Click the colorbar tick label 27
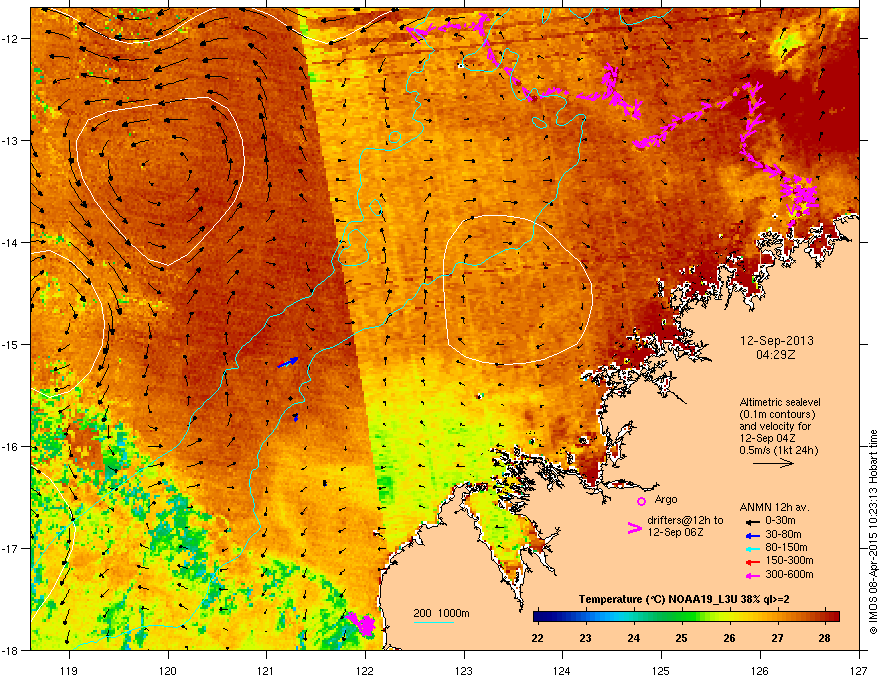The image size is (880, 680). click(x=777, y=638)
